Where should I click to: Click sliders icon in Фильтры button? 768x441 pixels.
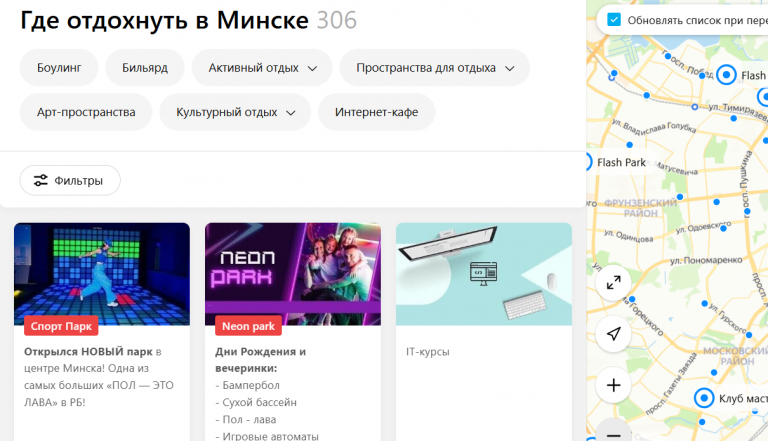(x=41, y=180)
